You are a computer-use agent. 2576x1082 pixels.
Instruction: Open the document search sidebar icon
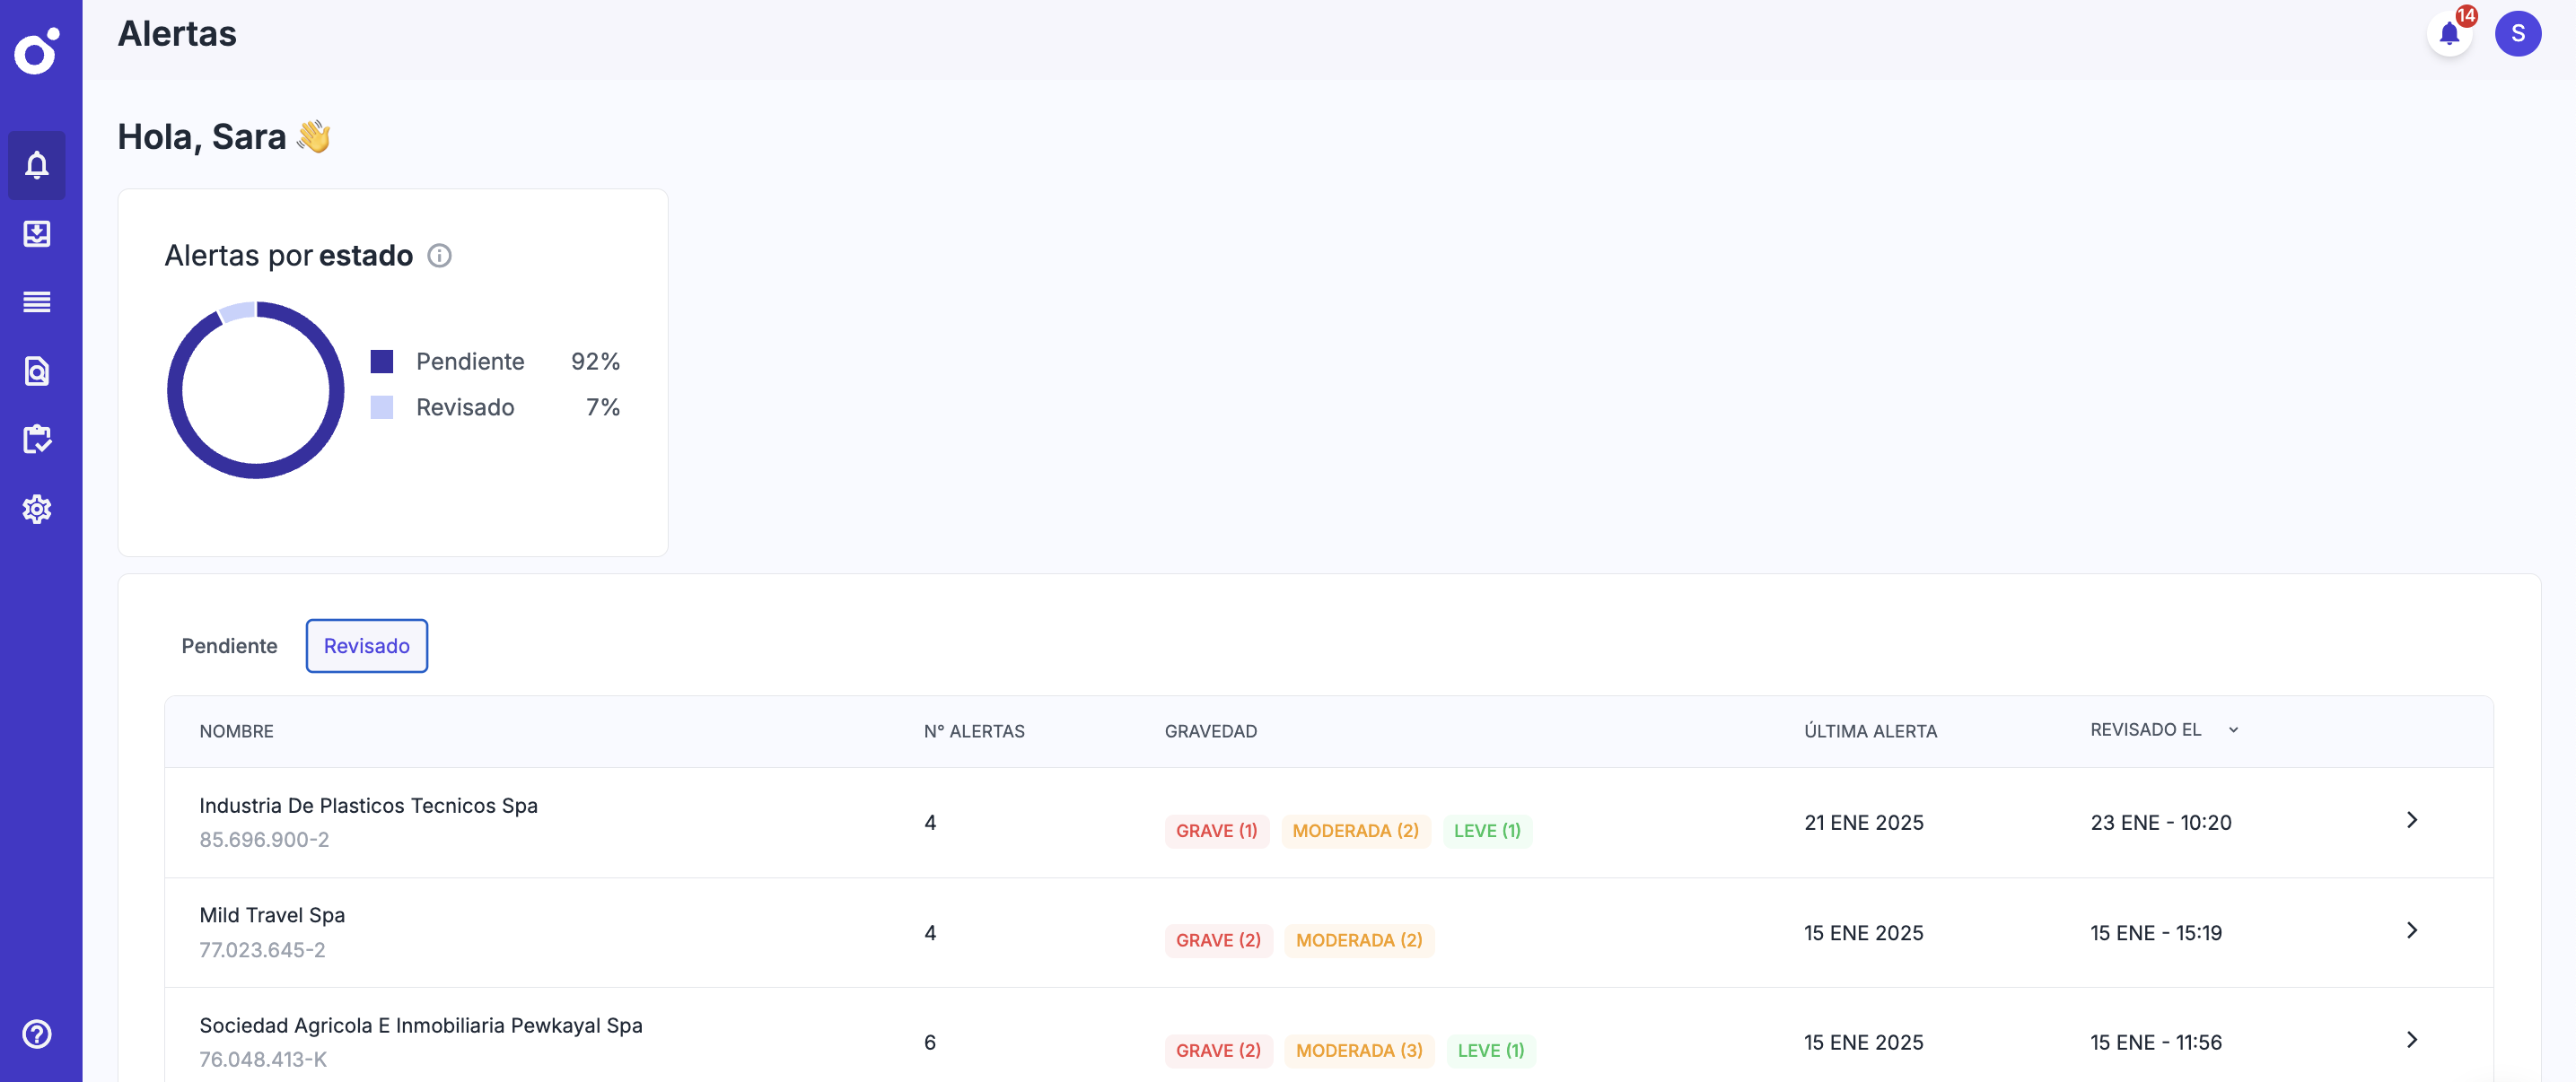(x=37, y=371)
